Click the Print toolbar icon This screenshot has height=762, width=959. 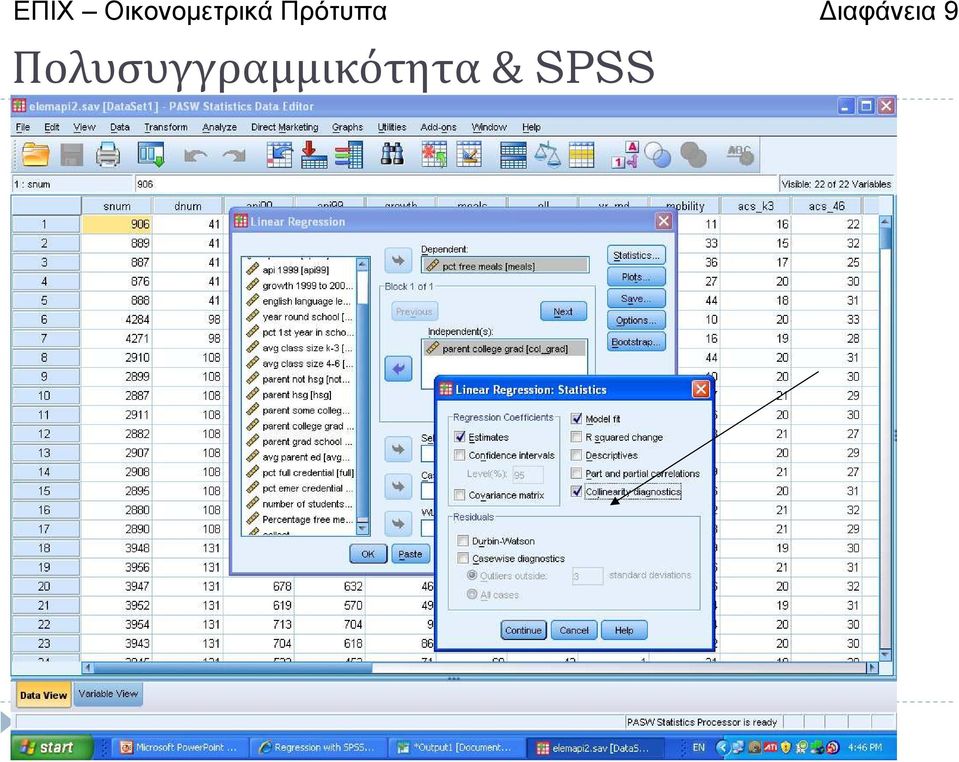point(108,155)
